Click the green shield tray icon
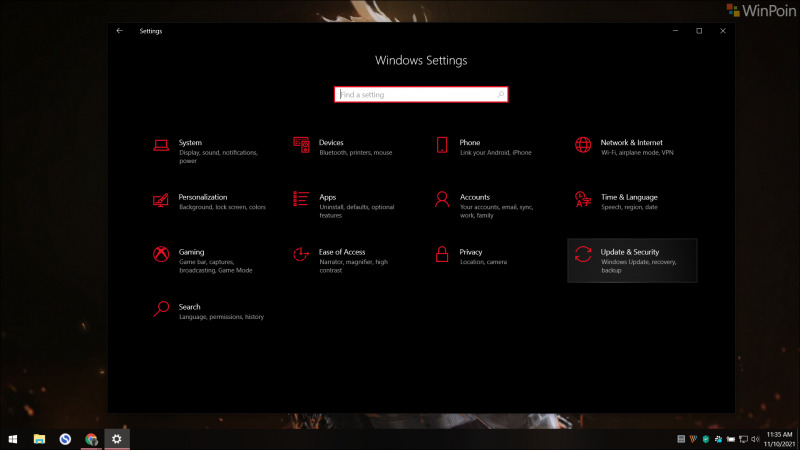 (706, 439)
